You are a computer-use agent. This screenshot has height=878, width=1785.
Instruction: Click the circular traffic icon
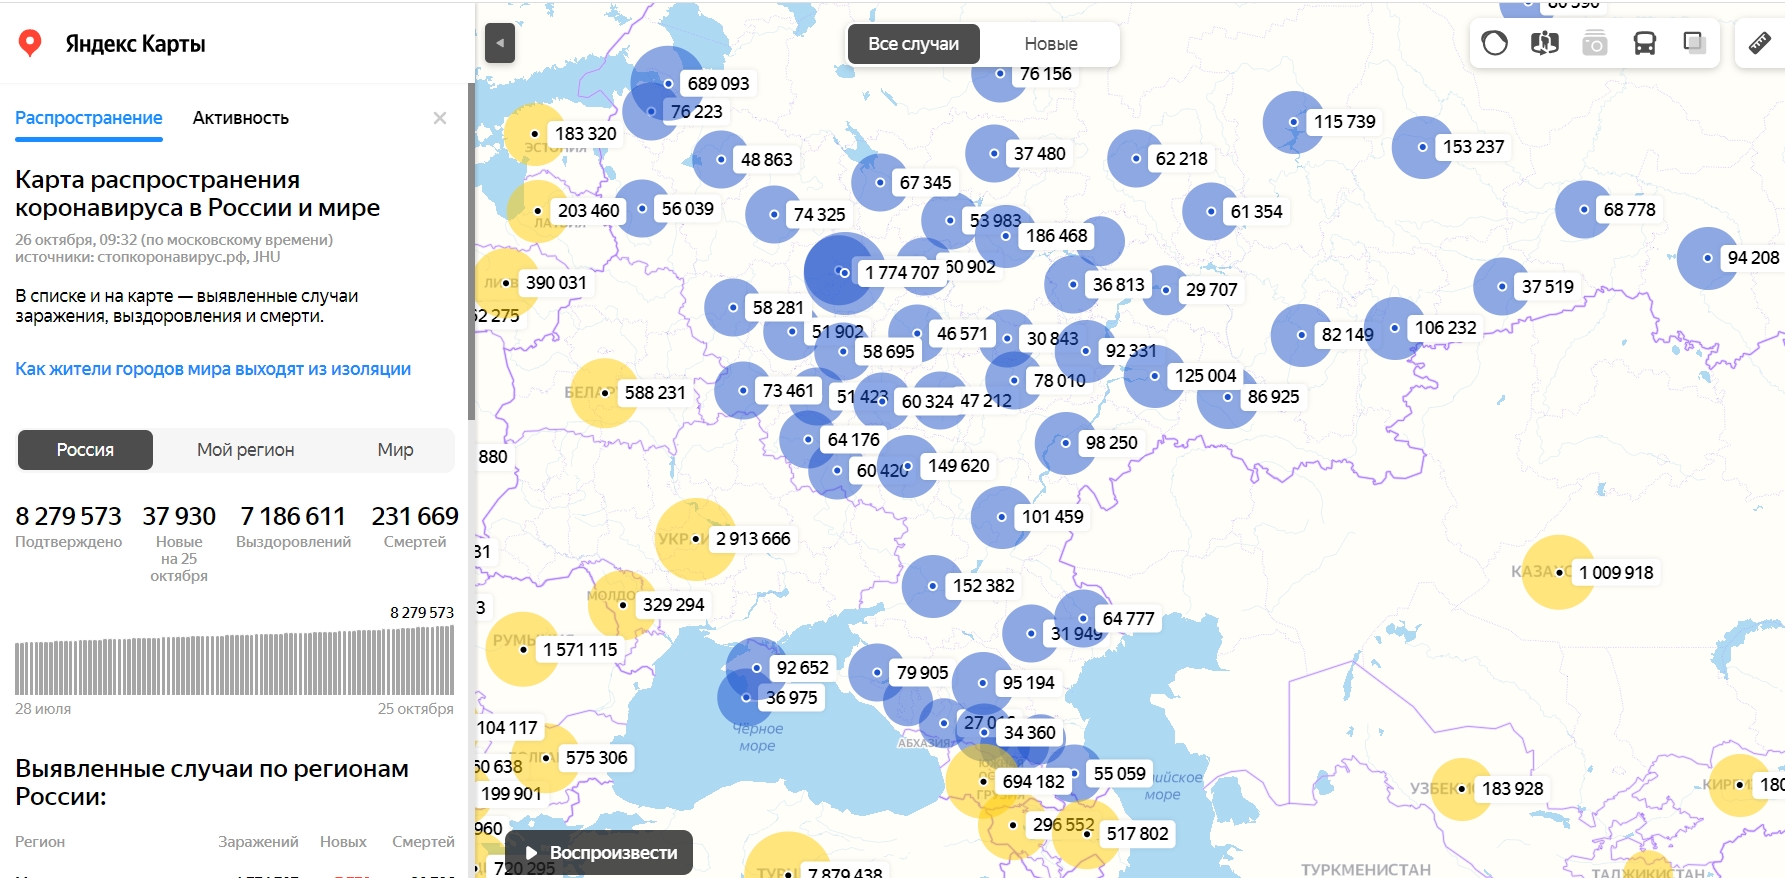point(1494,43)
